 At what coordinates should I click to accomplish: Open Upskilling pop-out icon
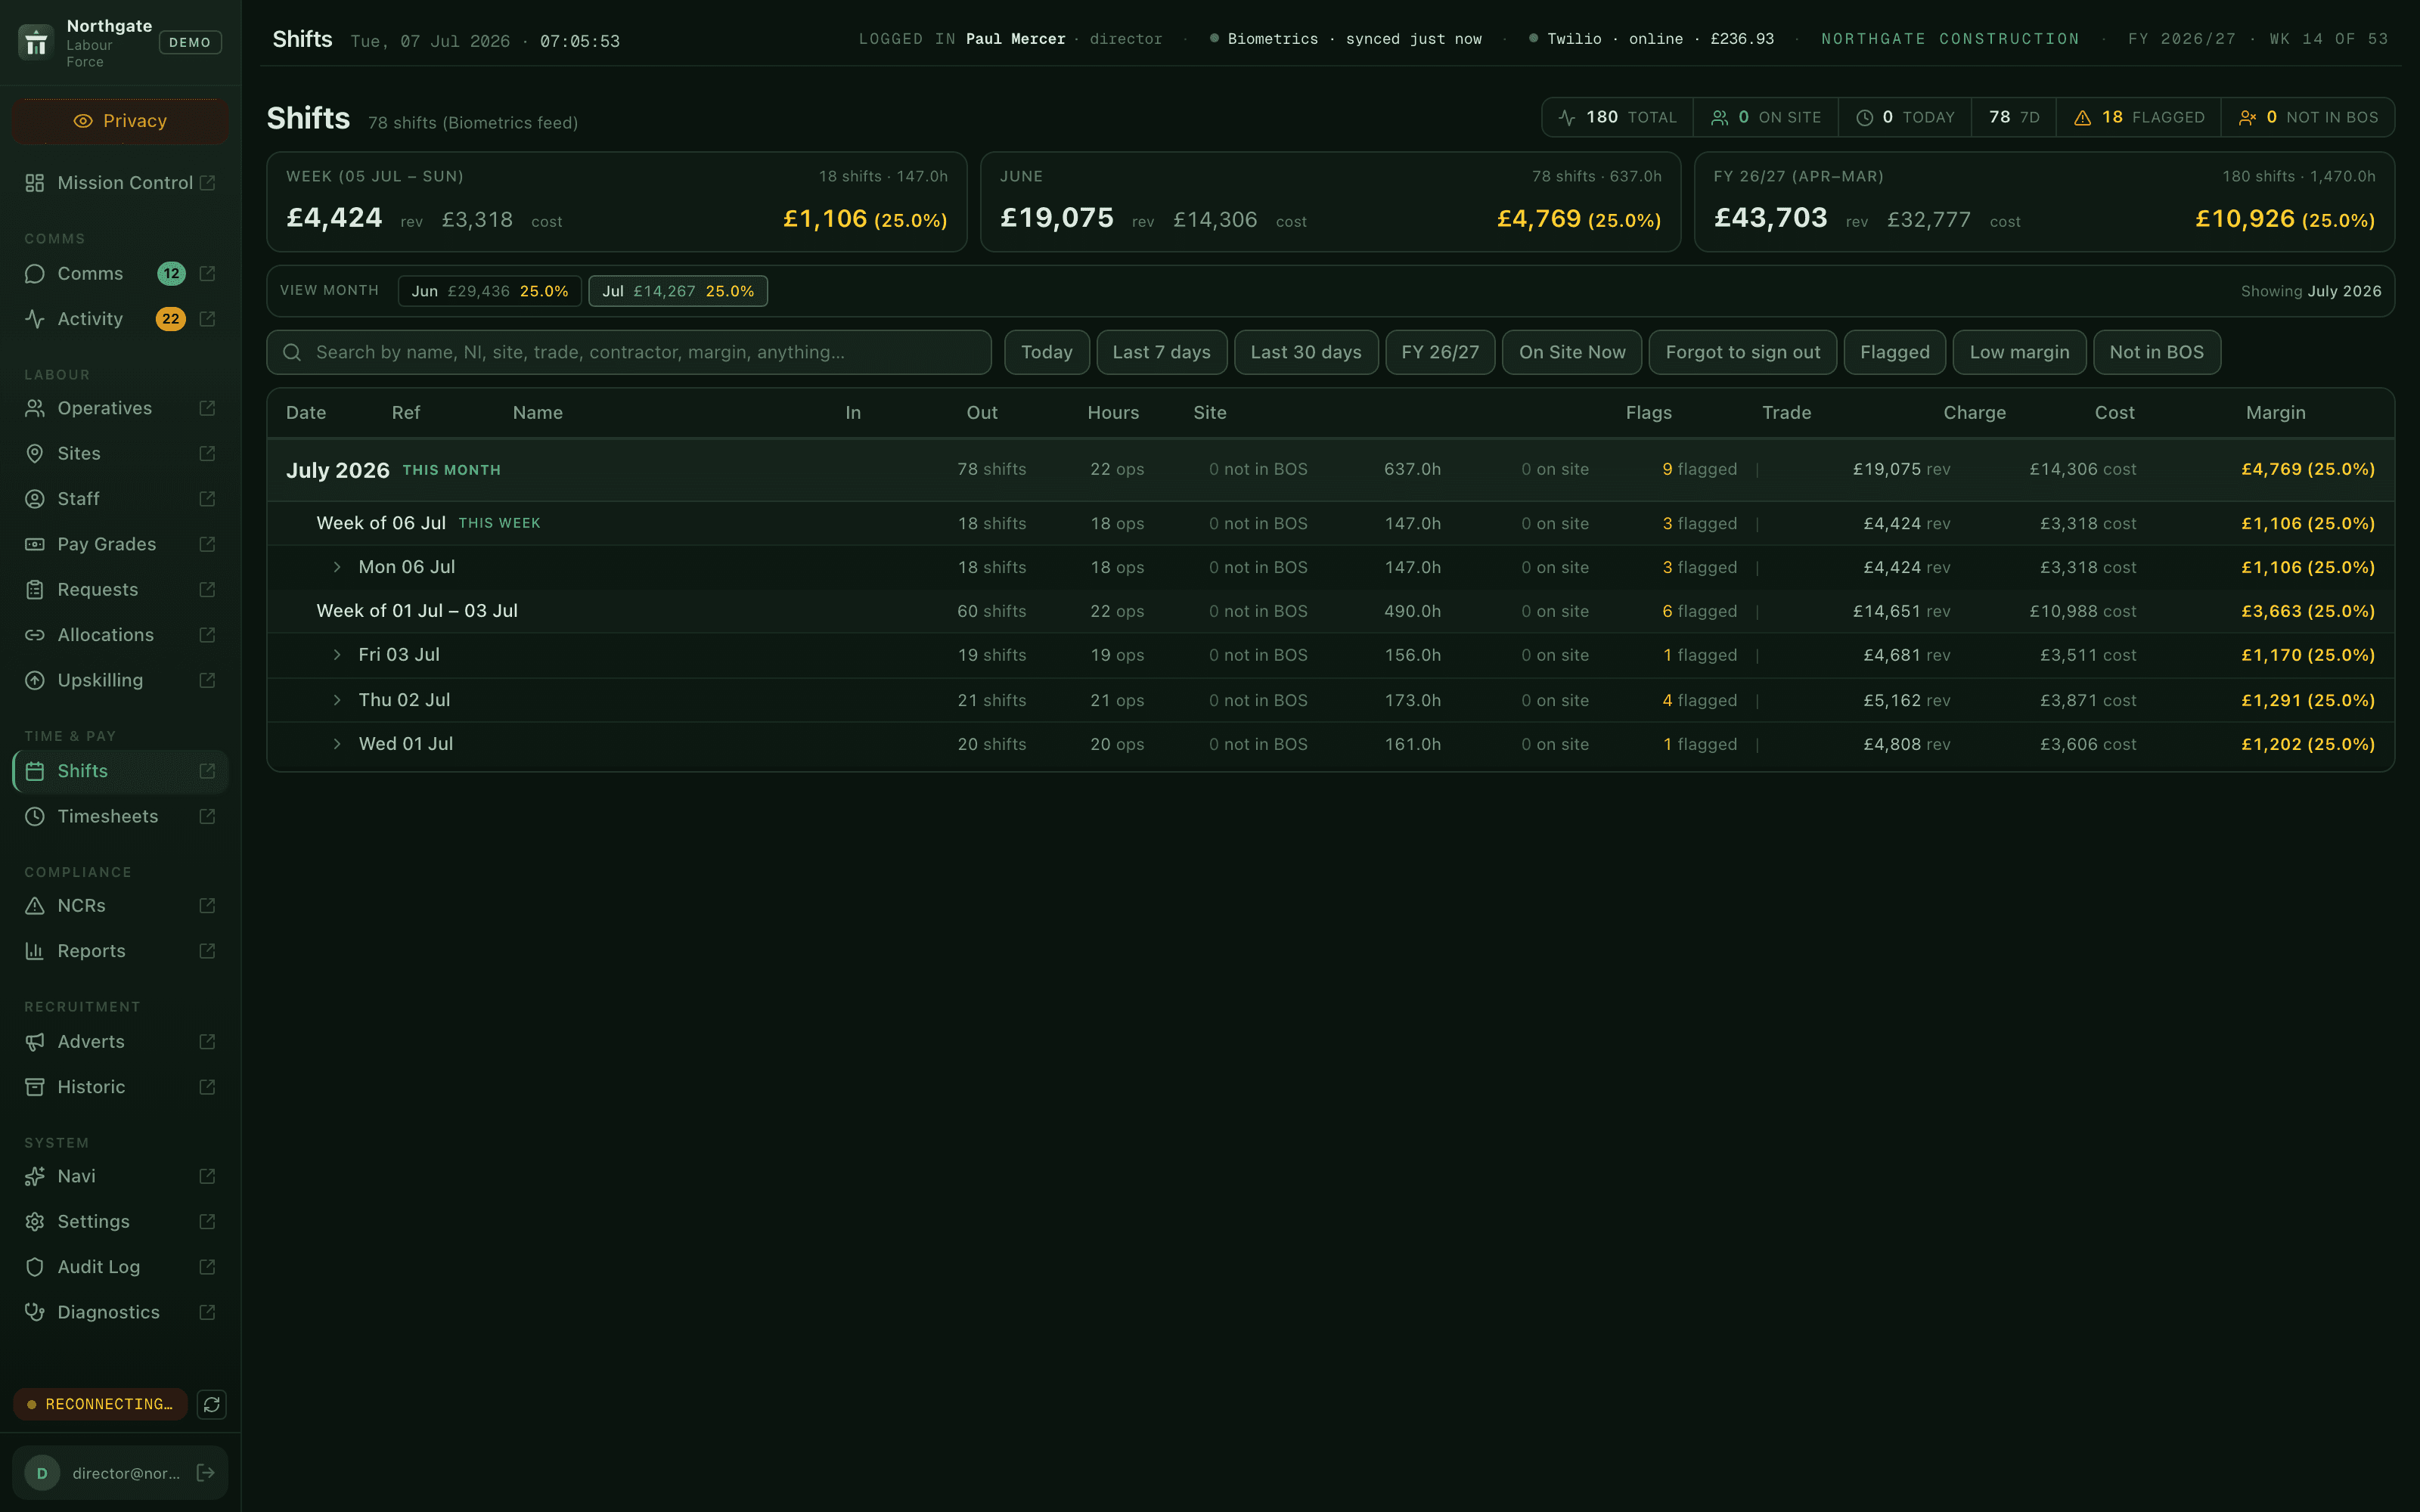(207, 680)
